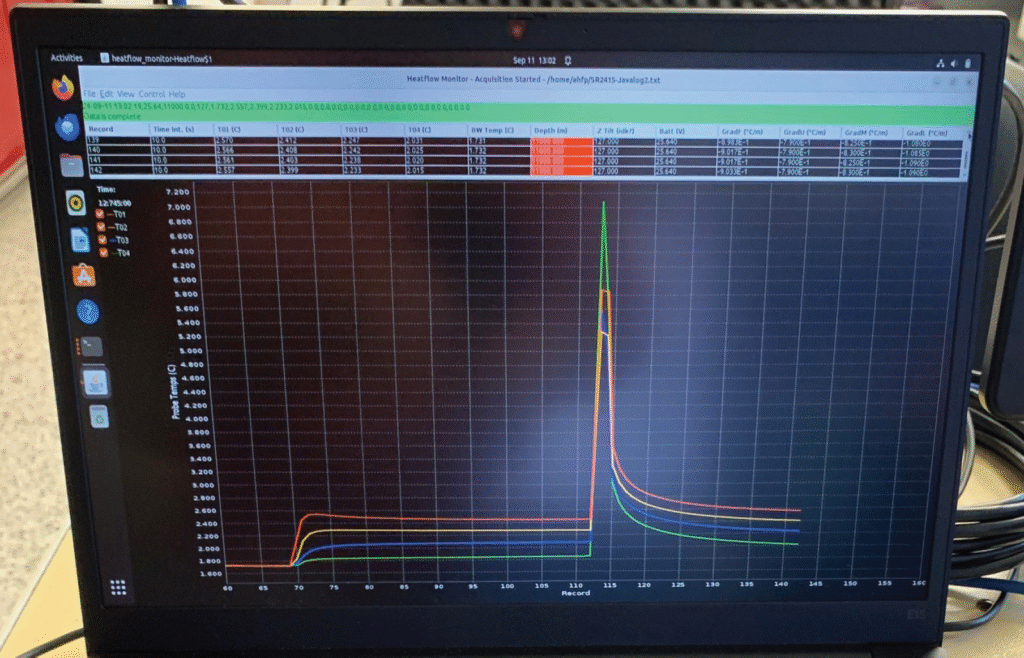Open the Terminal dock icon

click(91, 347)
